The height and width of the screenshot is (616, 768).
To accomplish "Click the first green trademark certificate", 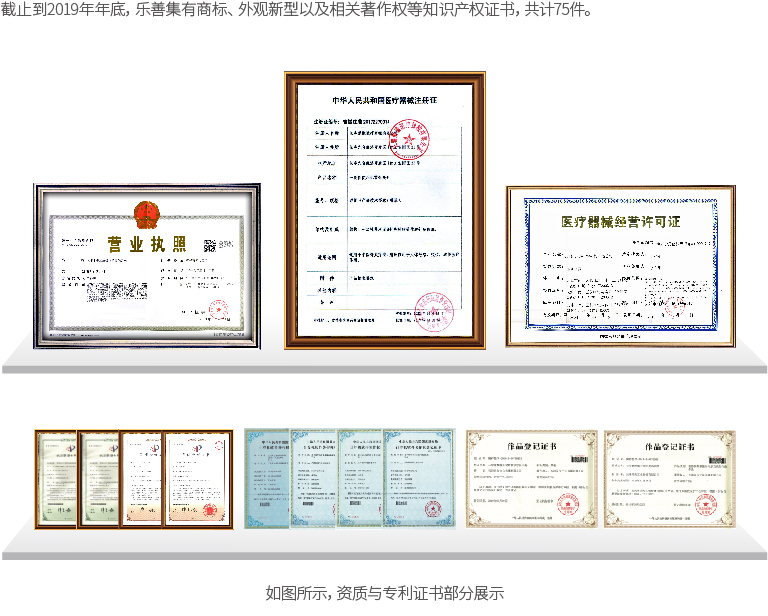I will coord(56,479).
